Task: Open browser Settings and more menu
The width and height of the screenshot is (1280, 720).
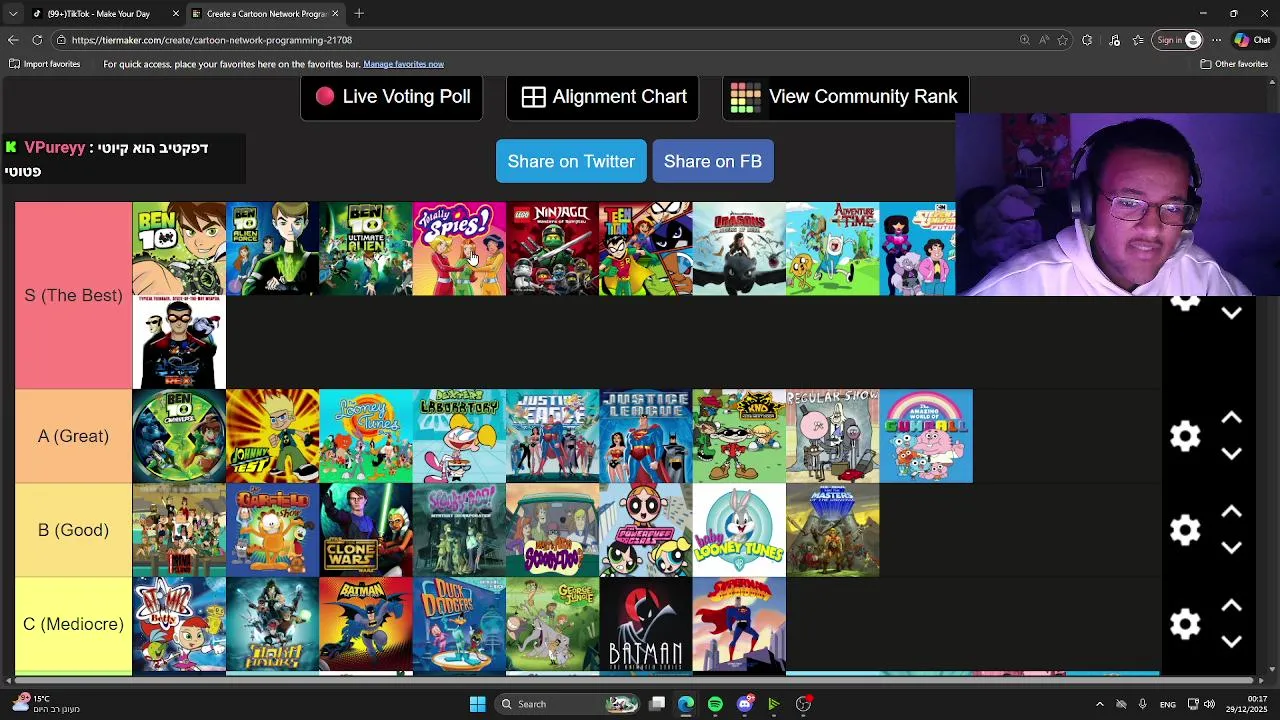Action: pyautogui.click(x=1216, y=40)
